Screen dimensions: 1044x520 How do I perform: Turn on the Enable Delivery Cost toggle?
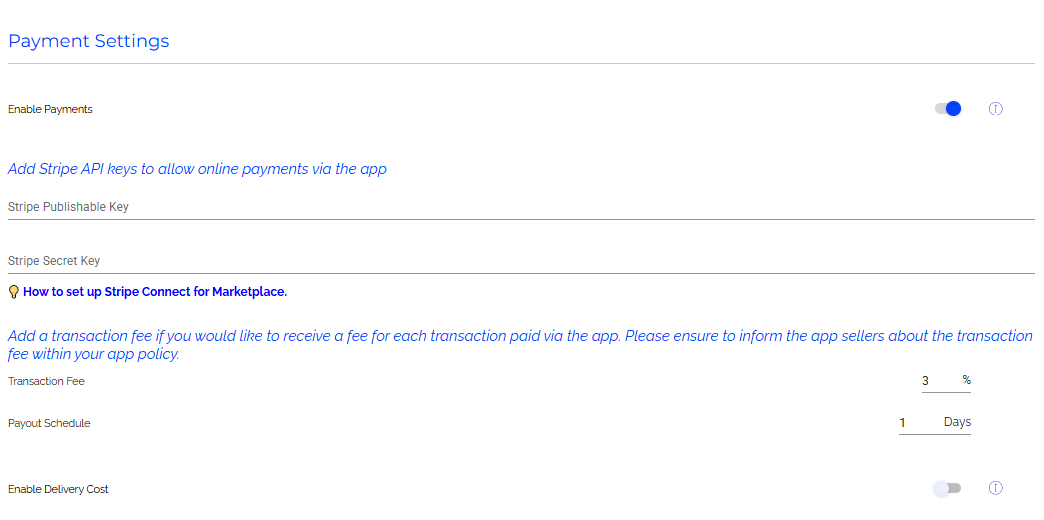(x=946, y=488)
